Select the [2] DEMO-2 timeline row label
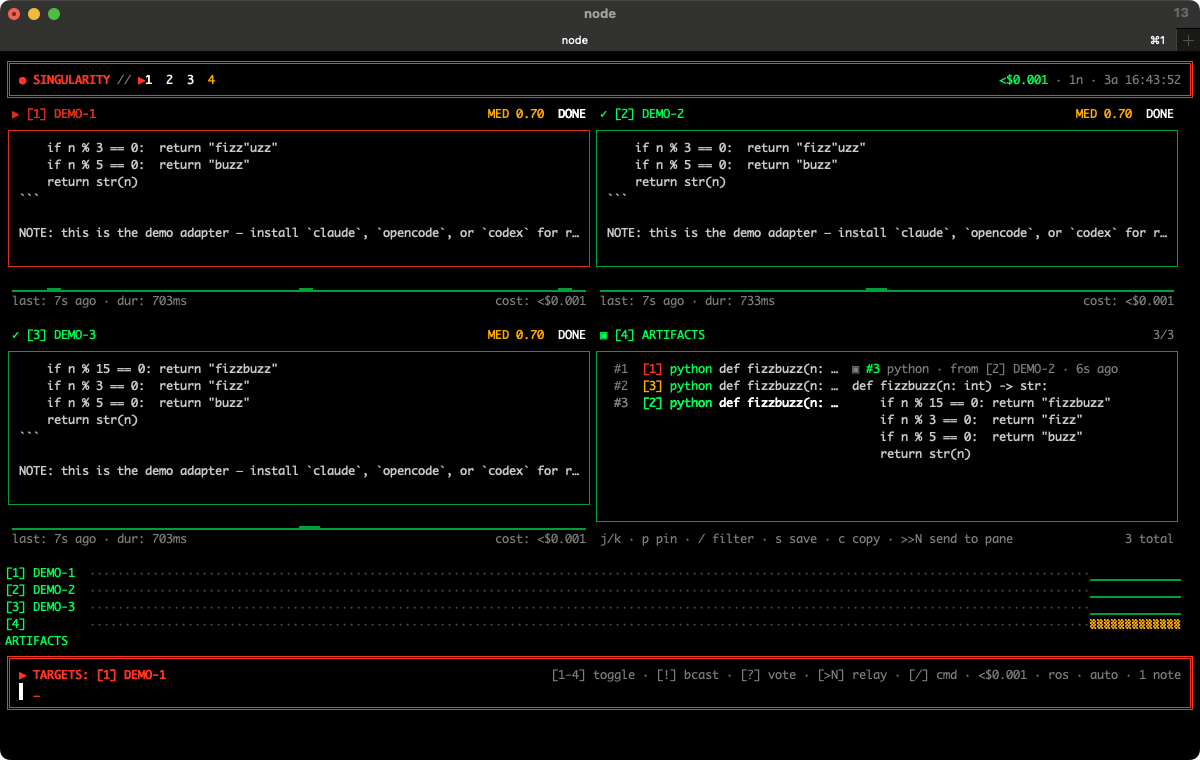Viewport: 1200px width, 760px height. click(40, 590)
